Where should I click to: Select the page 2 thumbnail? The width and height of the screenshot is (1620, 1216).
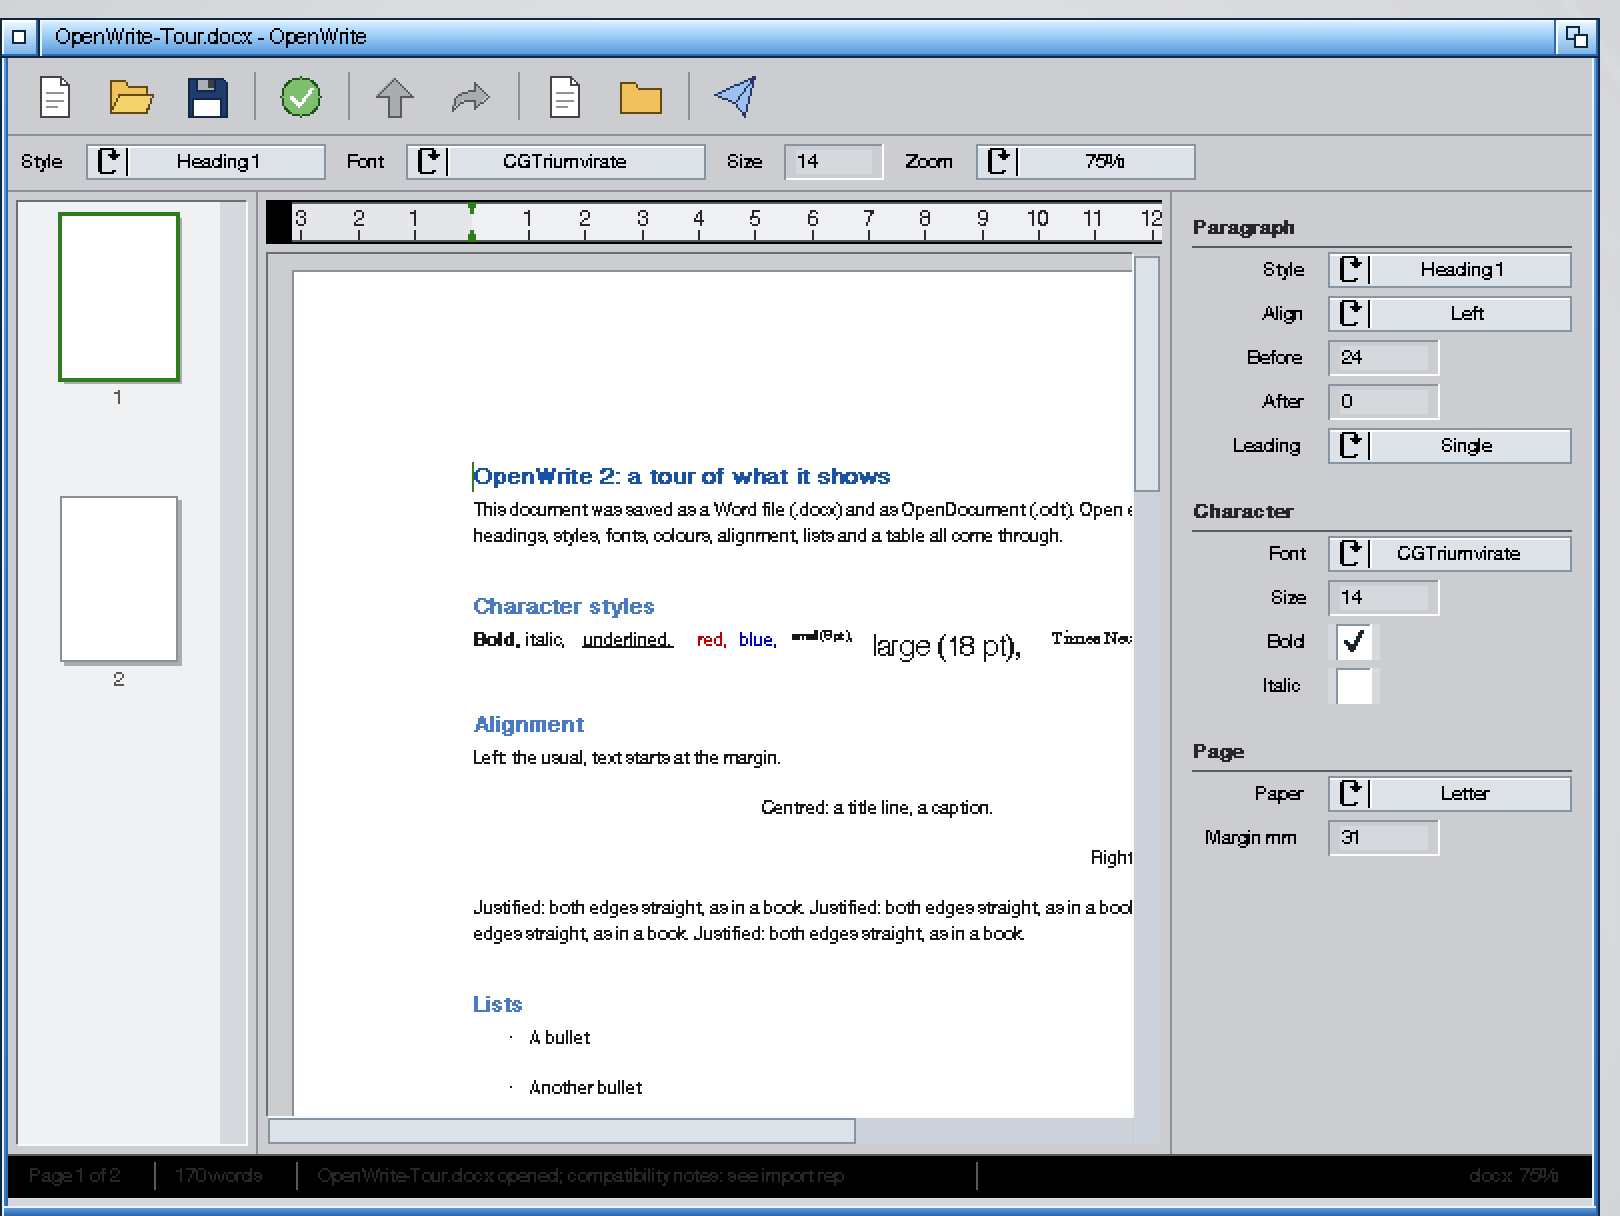pyautogui.click(x=119, y=580)
